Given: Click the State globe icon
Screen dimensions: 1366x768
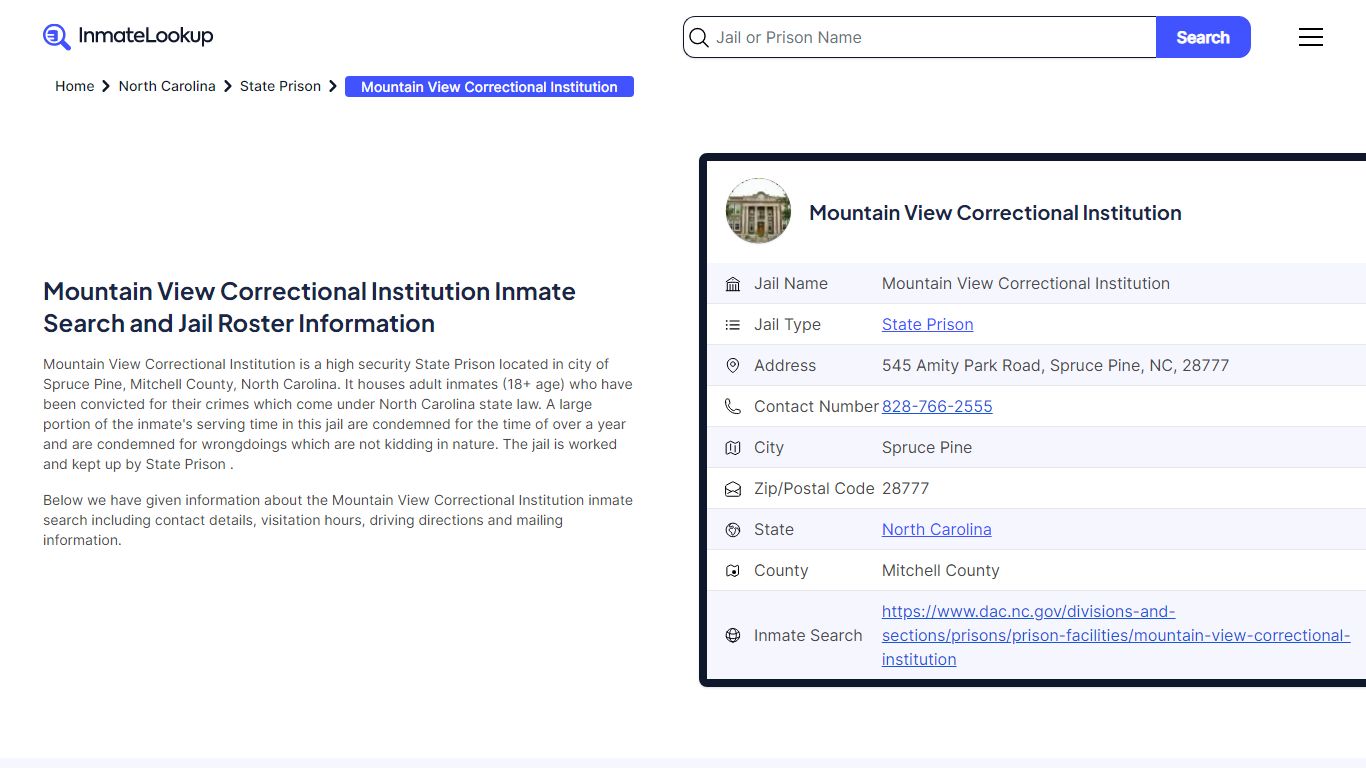Looking at the screenshot, I should pyautogui.click(x=733, y=530).
